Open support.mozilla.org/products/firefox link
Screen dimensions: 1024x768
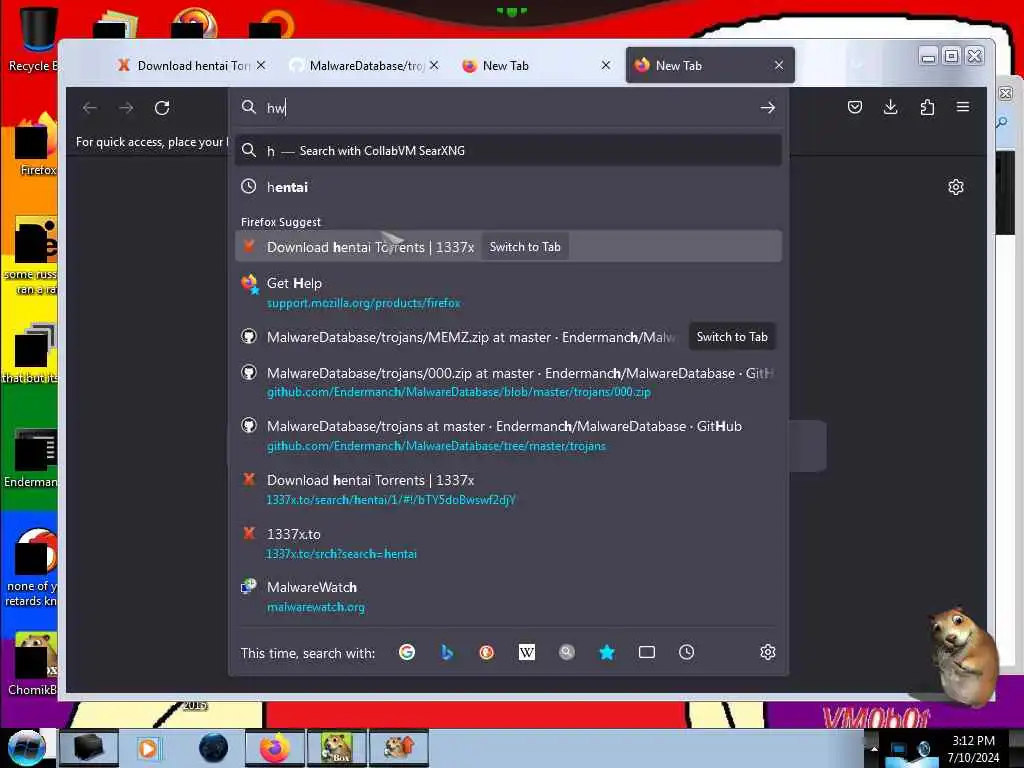click(x=363, y=303)
